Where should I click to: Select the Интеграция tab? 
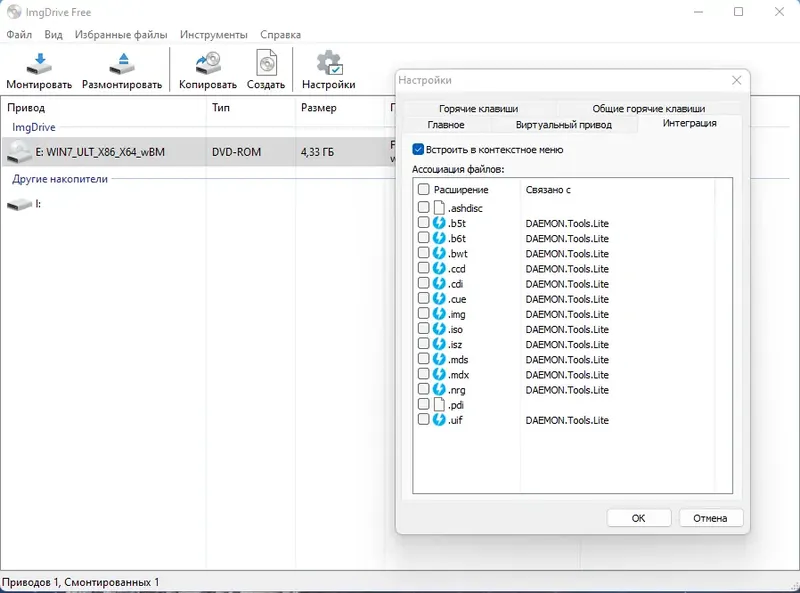click(689, 123)
